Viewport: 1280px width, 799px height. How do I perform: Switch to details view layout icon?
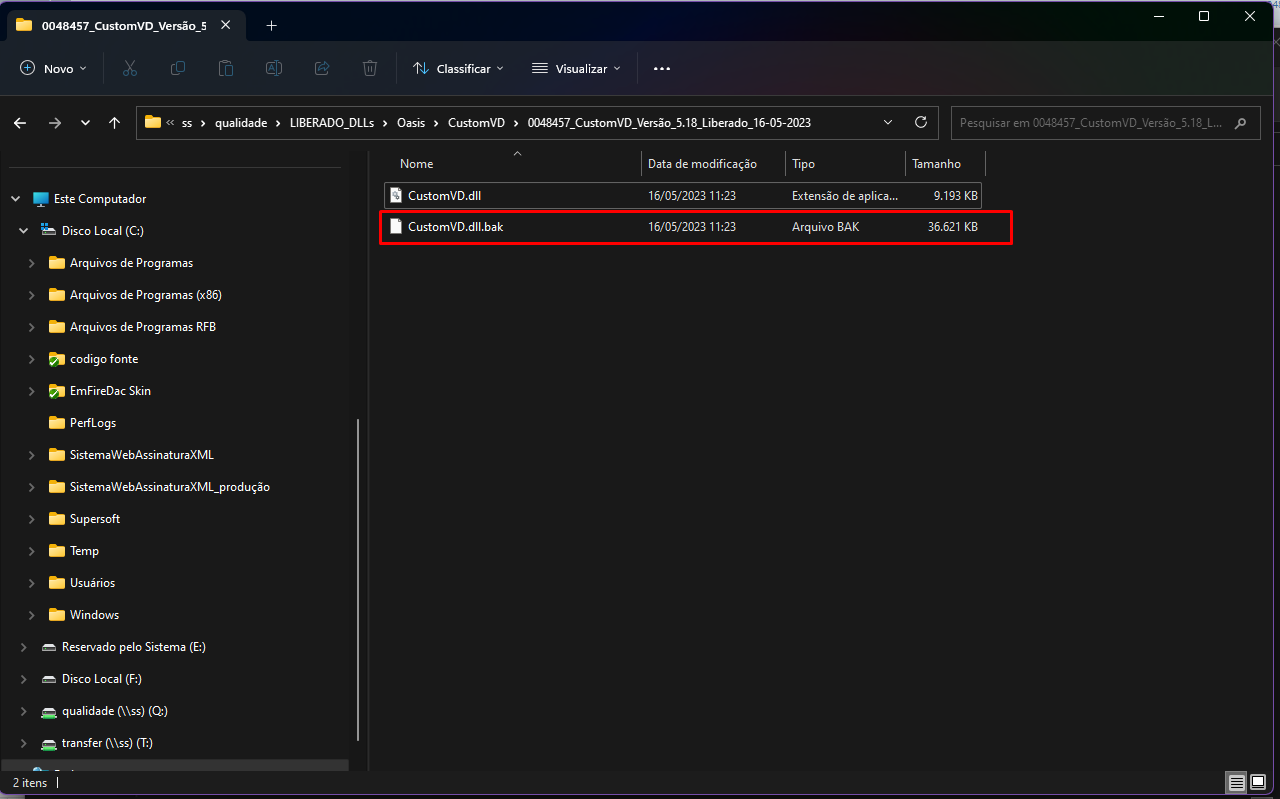pyautogui.click(x=1236, y=782)
